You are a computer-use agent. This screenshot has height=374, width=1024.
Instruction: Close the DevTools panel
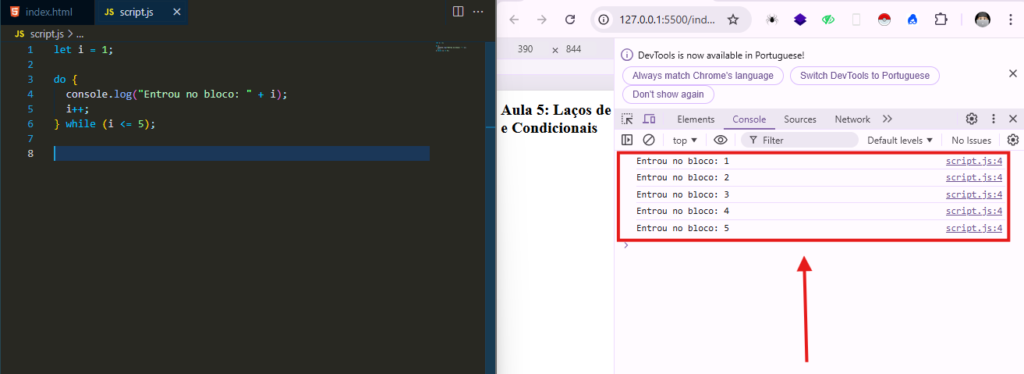point(1013,119)
